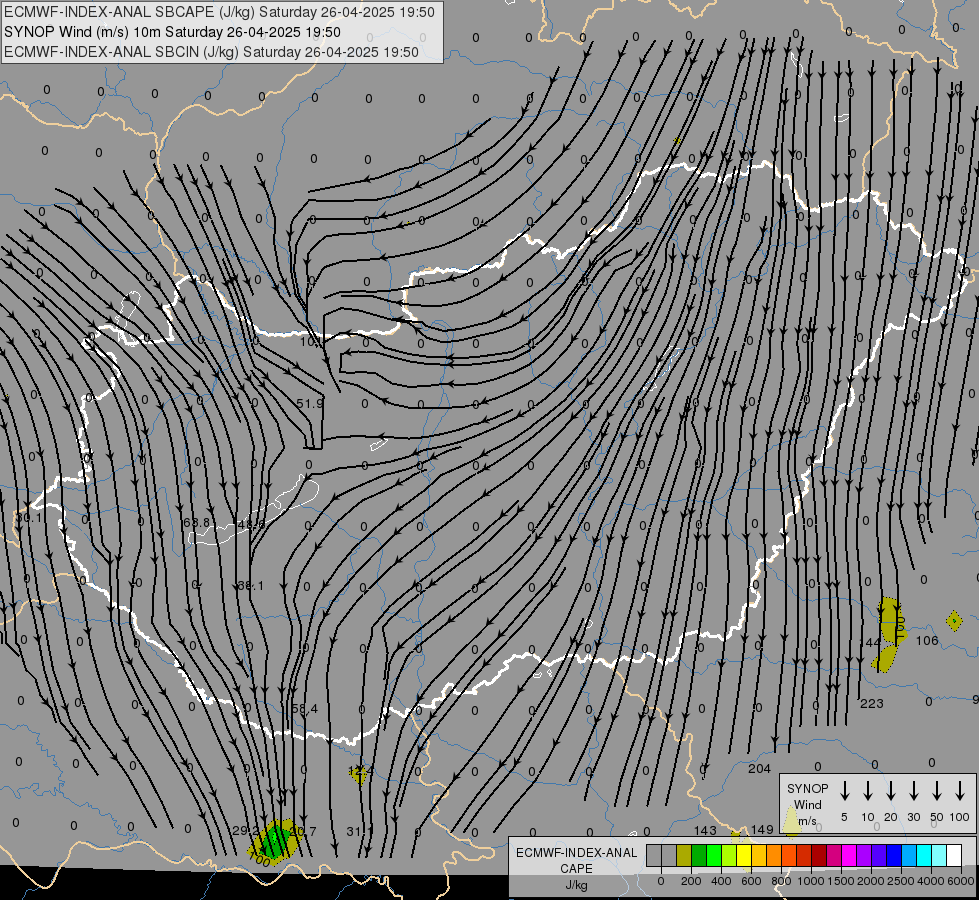The width and height of the screenshot is (979, 900).
Task: Click the 800 label on CAPE scale
Action: (781, 881)
